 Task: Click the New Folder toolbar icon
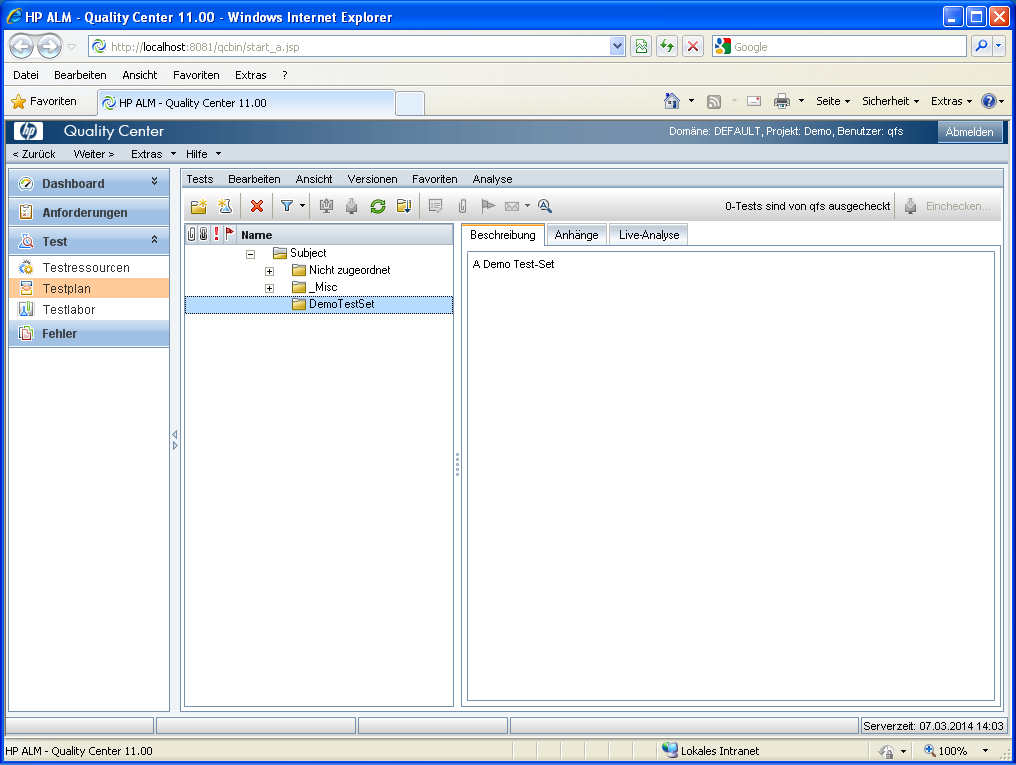[x=198, y=206]
